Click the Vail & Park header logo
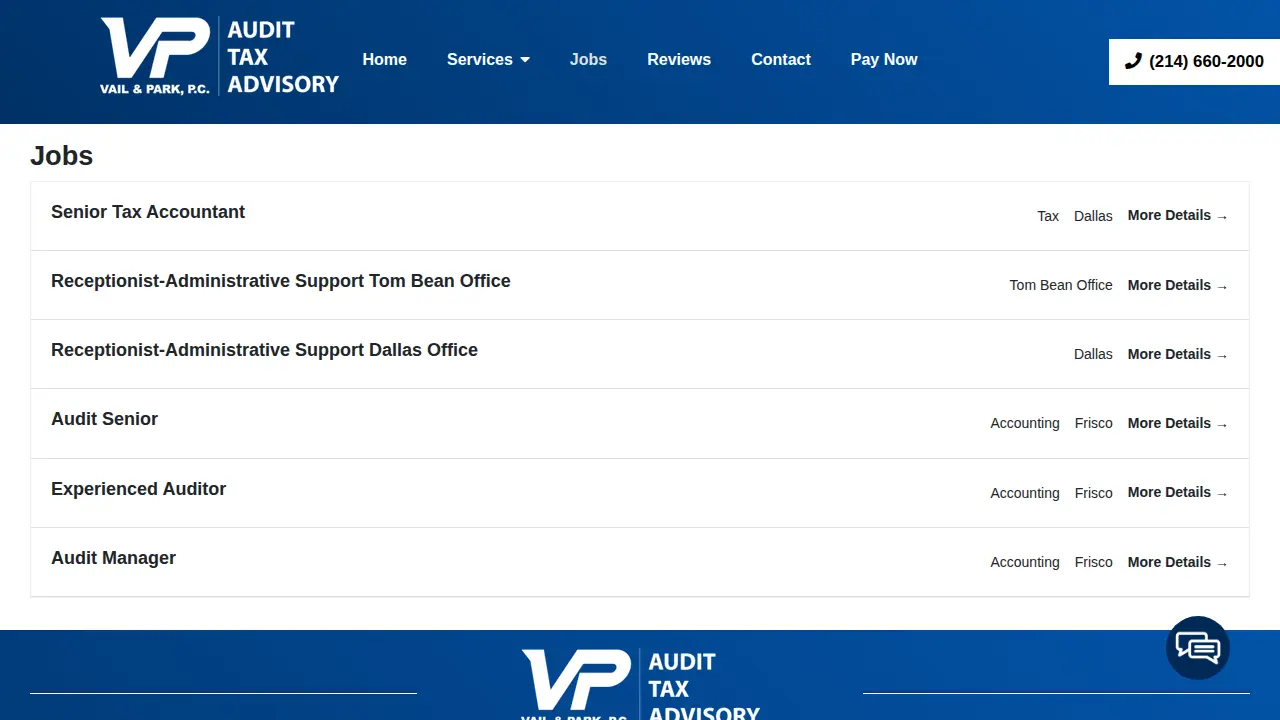The image size is (1280, 720). pos(220,57)
